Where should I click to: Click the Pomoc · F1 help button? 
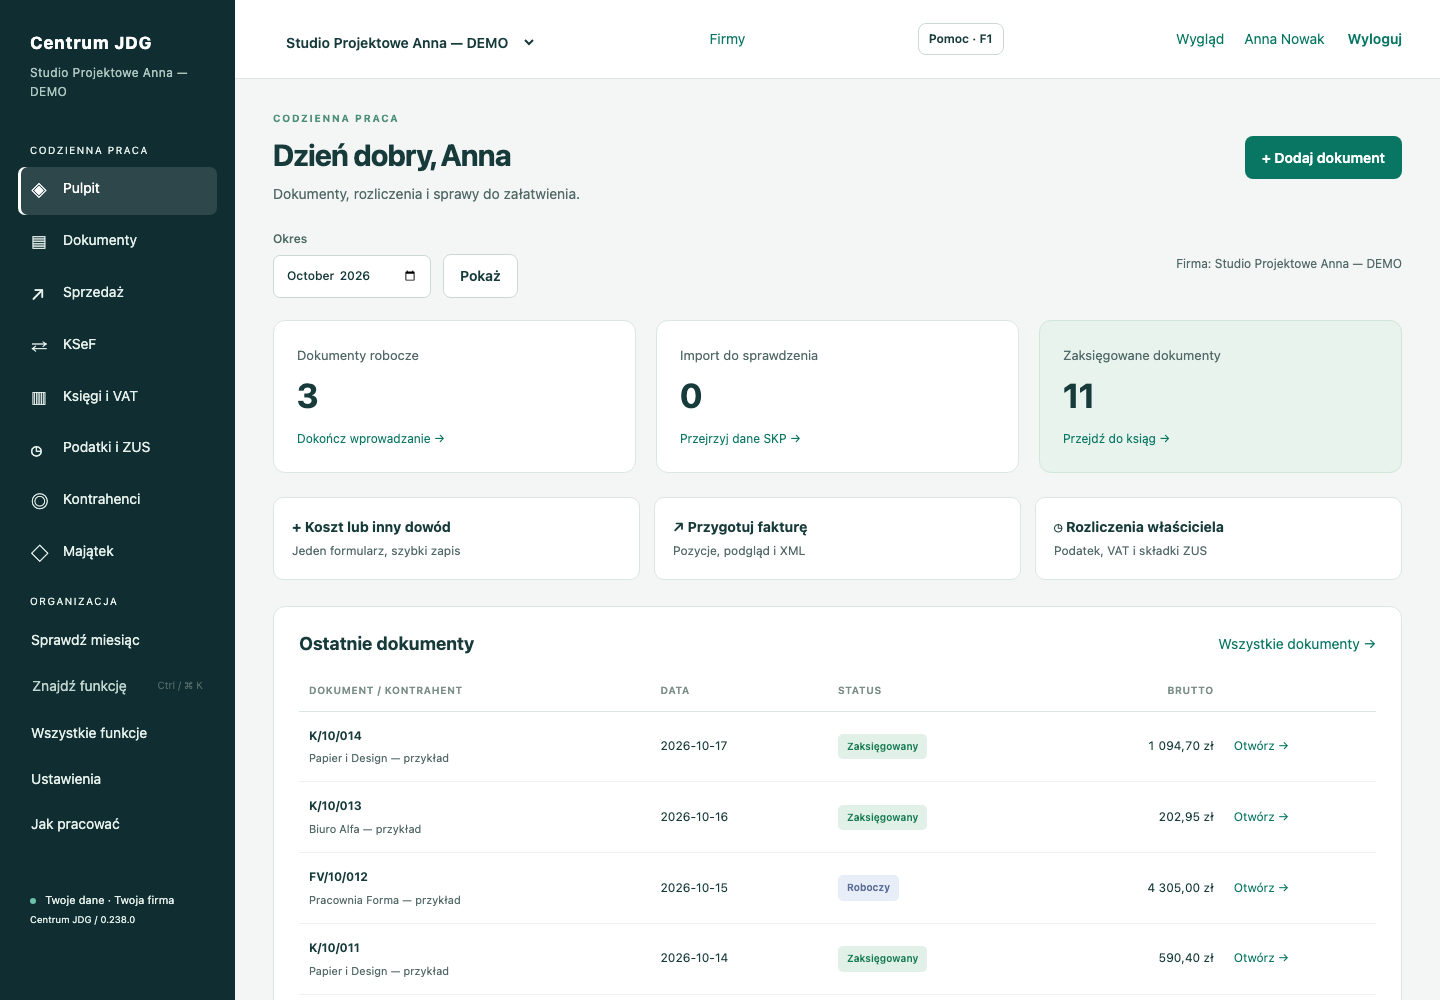(x=961, y=39)
